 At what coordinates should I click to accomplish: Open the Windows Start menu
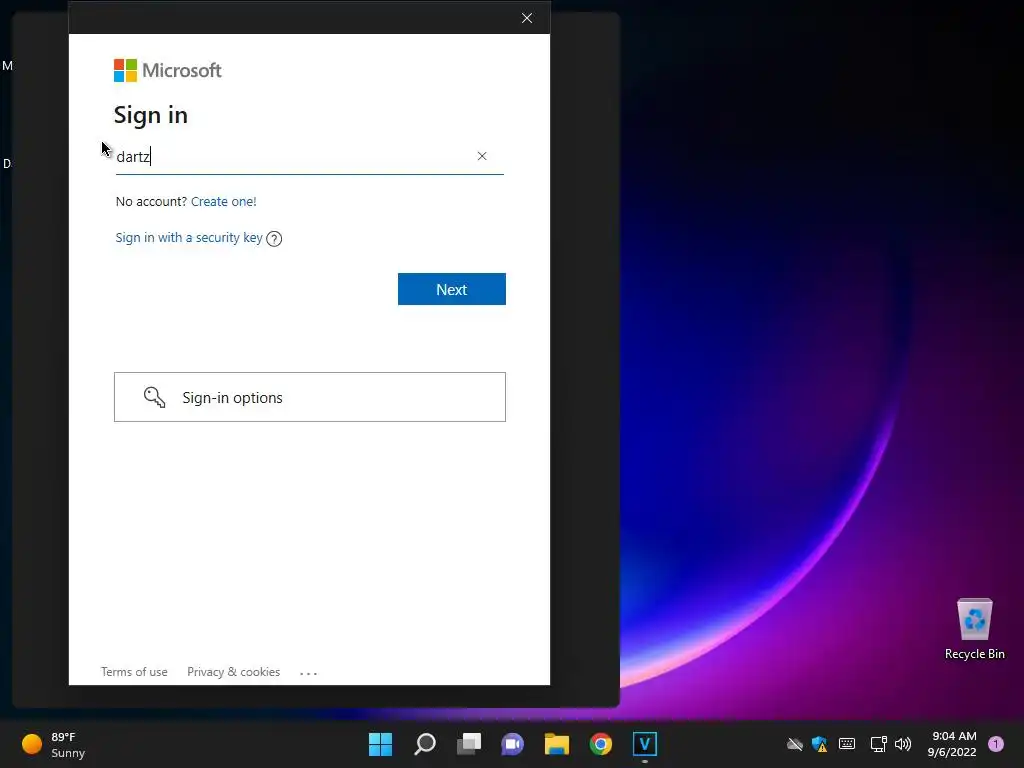click(380, 744)
